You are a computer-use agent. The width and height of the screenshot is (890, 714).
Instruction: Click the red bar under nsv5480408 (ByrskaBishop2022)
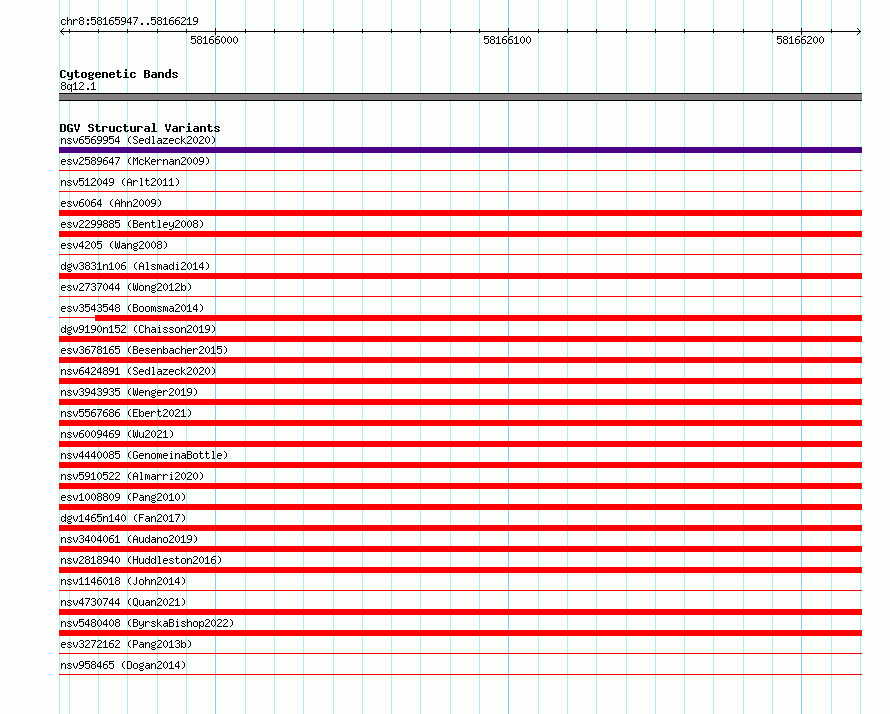(x=460, y=633)
